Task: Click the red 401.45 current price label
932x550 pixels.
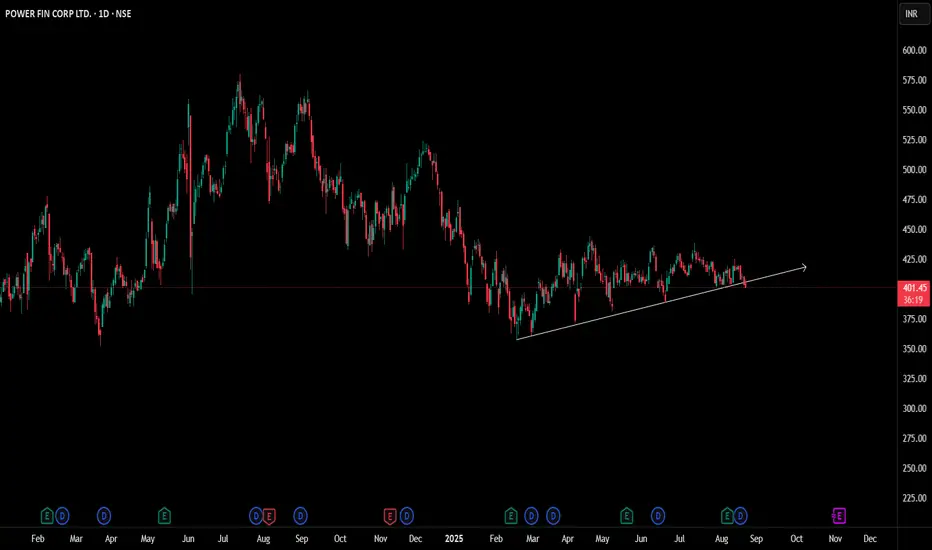Action: pos(914,288)
